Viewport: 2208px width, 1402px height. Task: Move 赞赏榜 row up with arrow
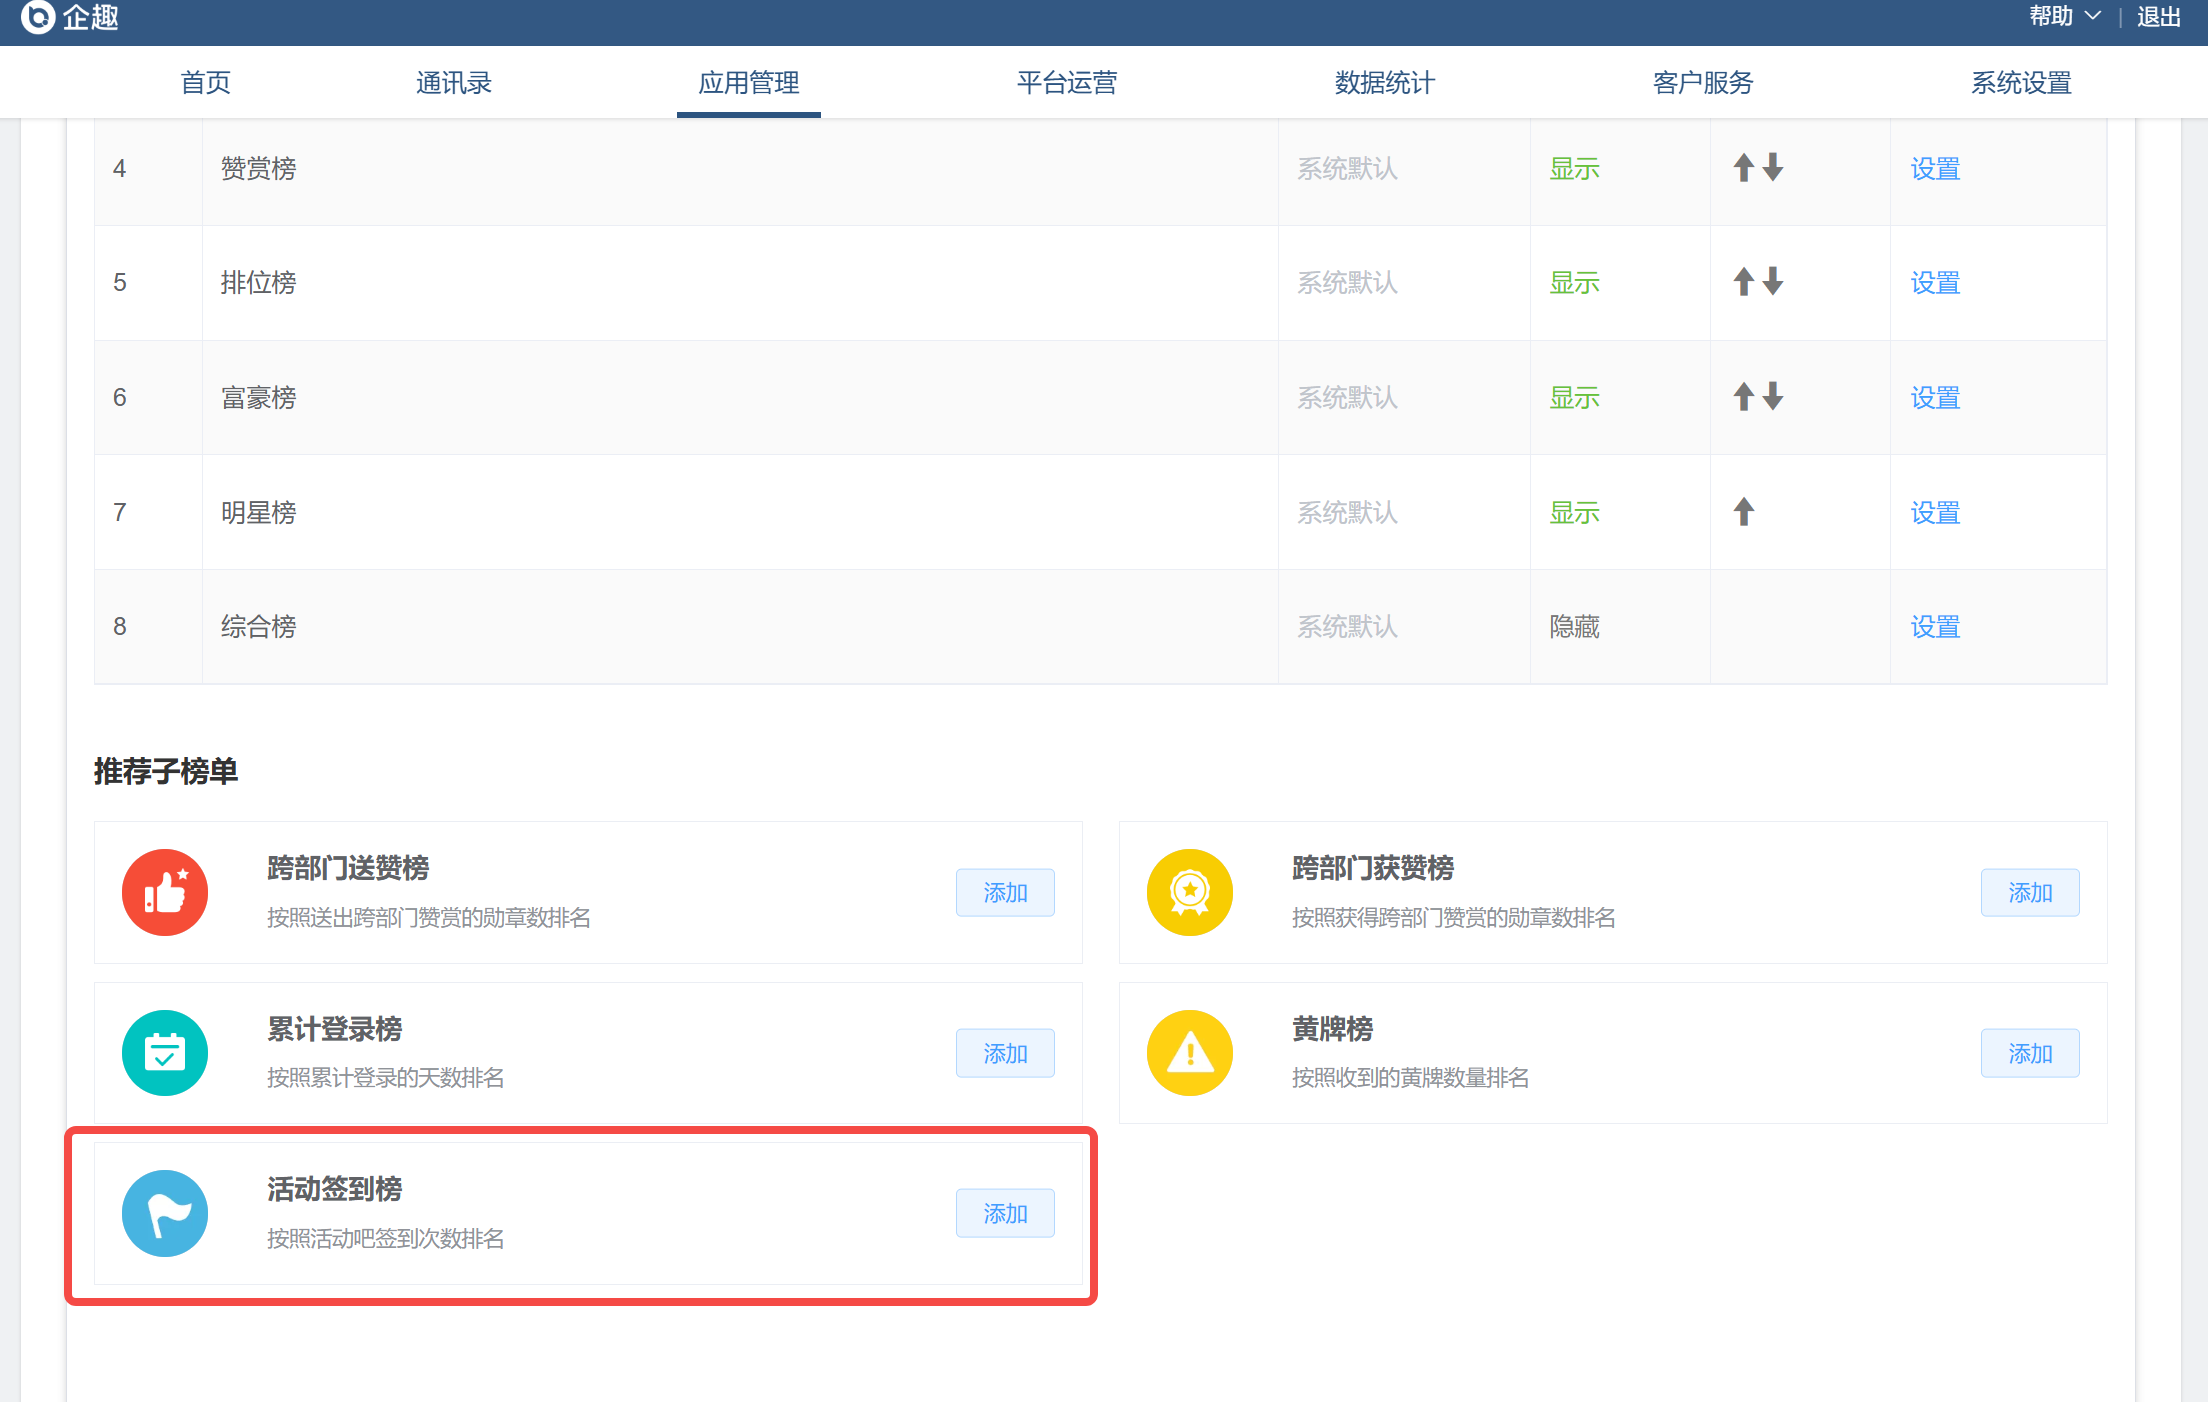tap(1743, 168)
